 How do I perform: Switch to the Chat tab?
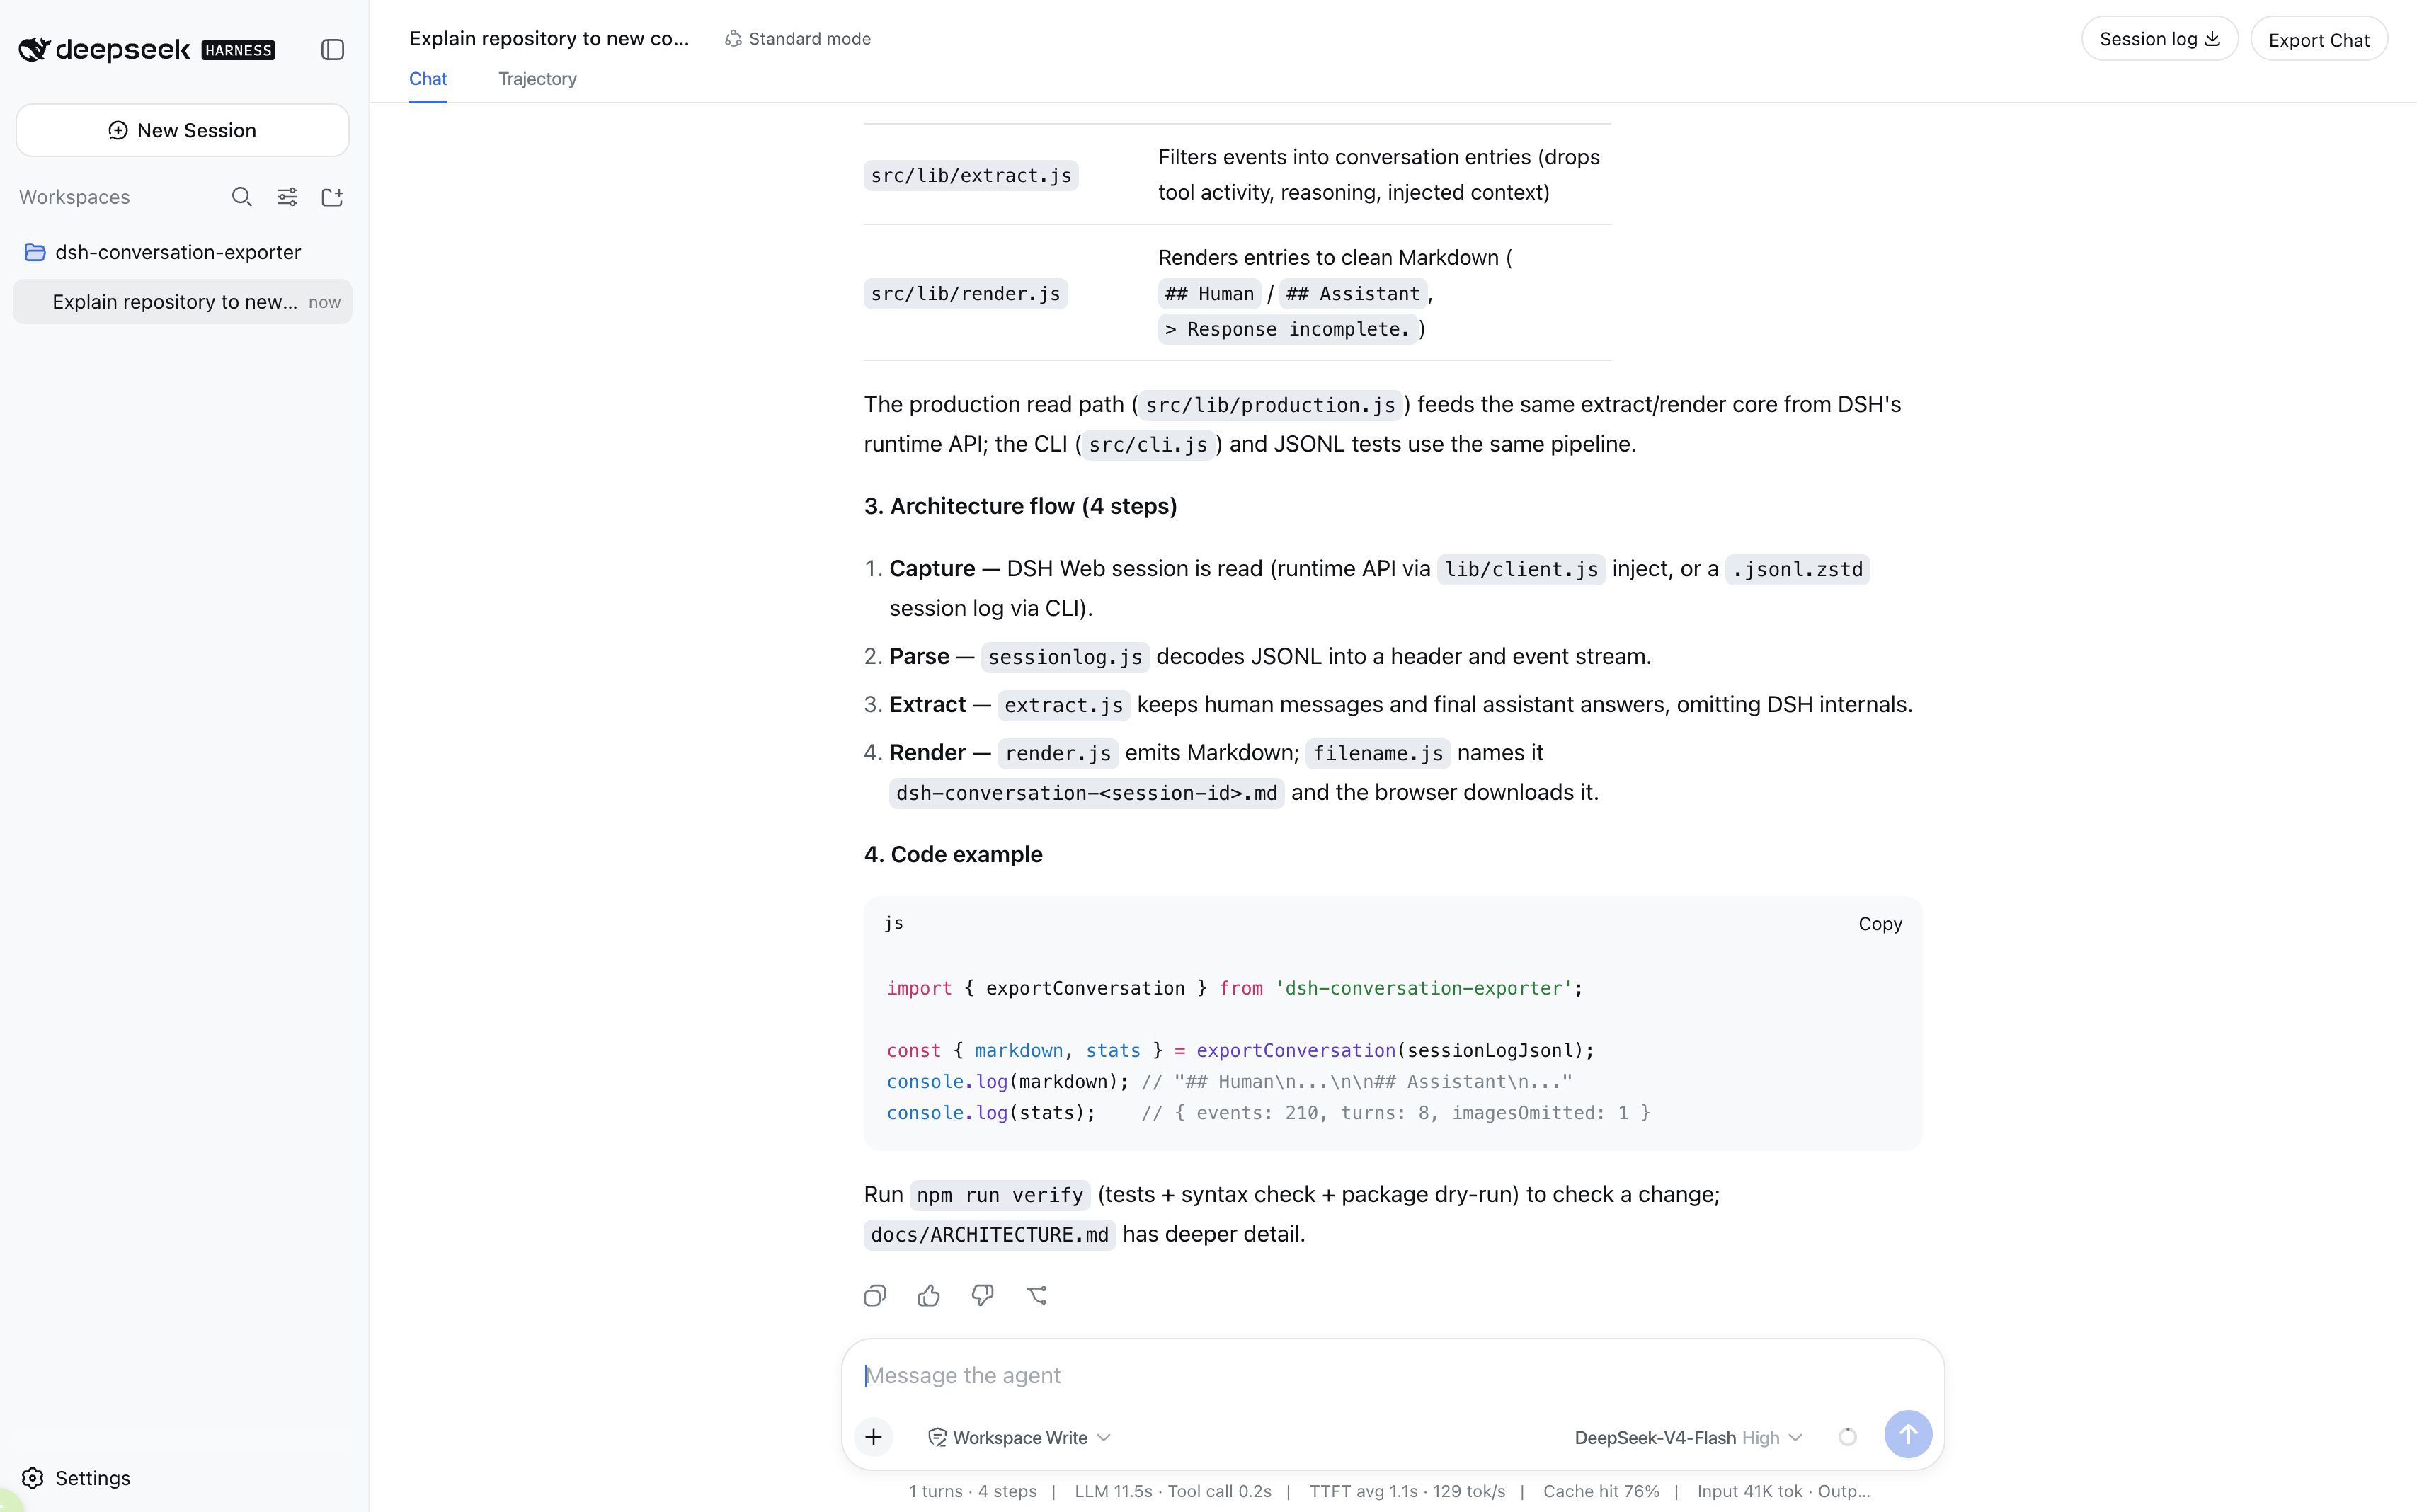pyautogui.click(x=428, y=79)
